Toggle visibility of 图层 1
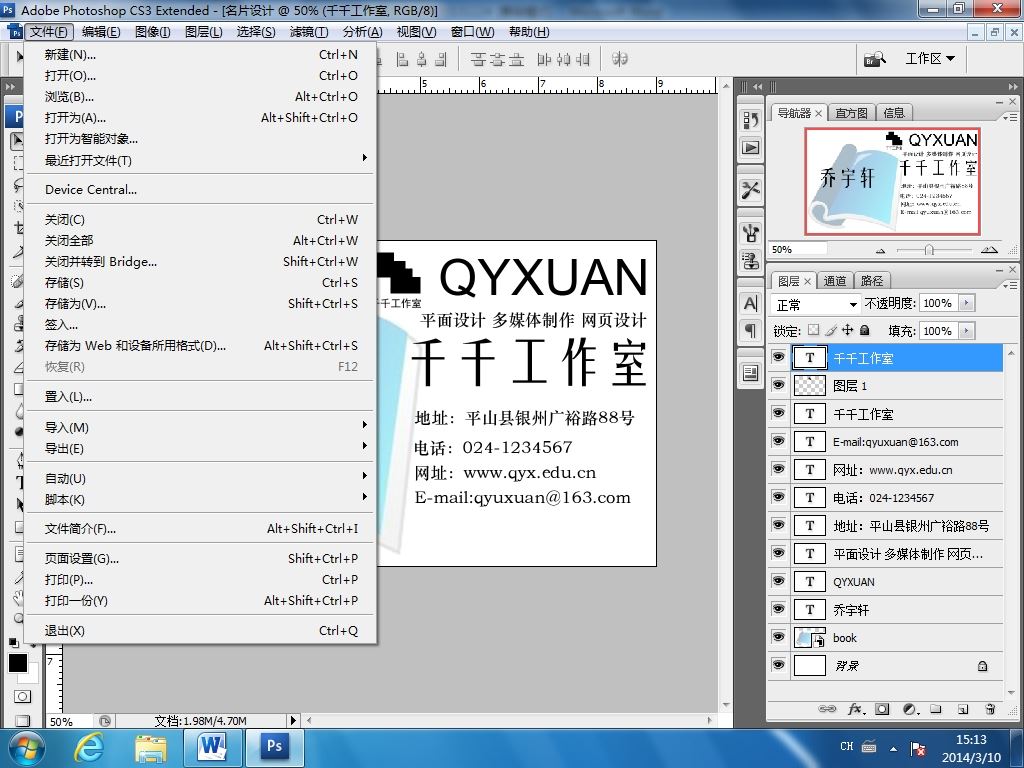Screen dimensions: 1024x768 pyautogui.click(x=778, y=385)
